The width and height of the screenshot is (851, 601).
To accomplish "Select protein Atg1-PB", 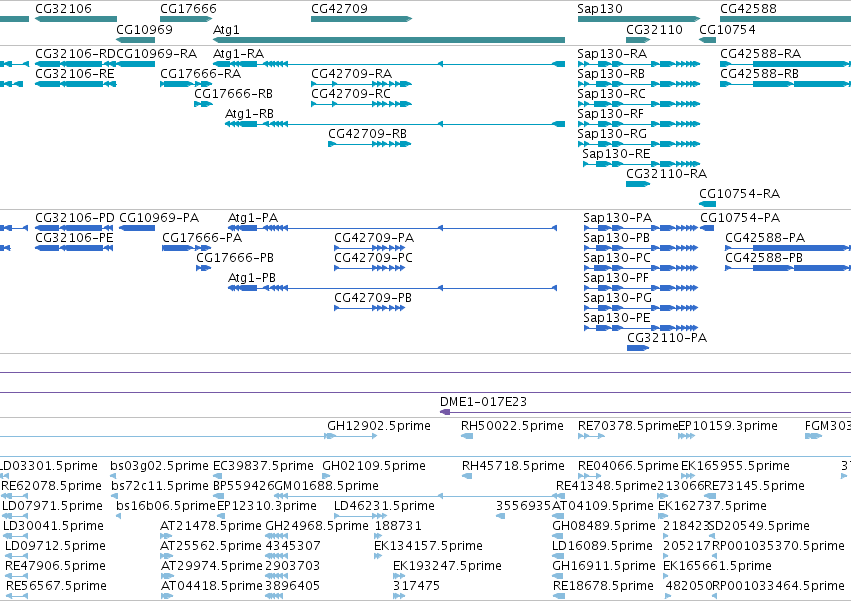I will tap(392, 288).
